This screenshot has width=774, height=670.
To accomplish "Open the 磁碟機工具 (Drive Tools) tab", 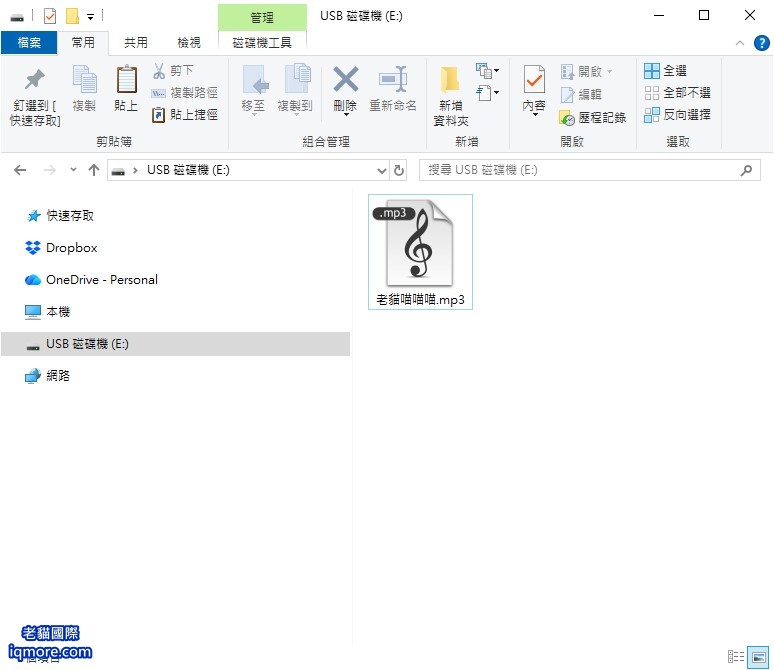I will 262,43.
